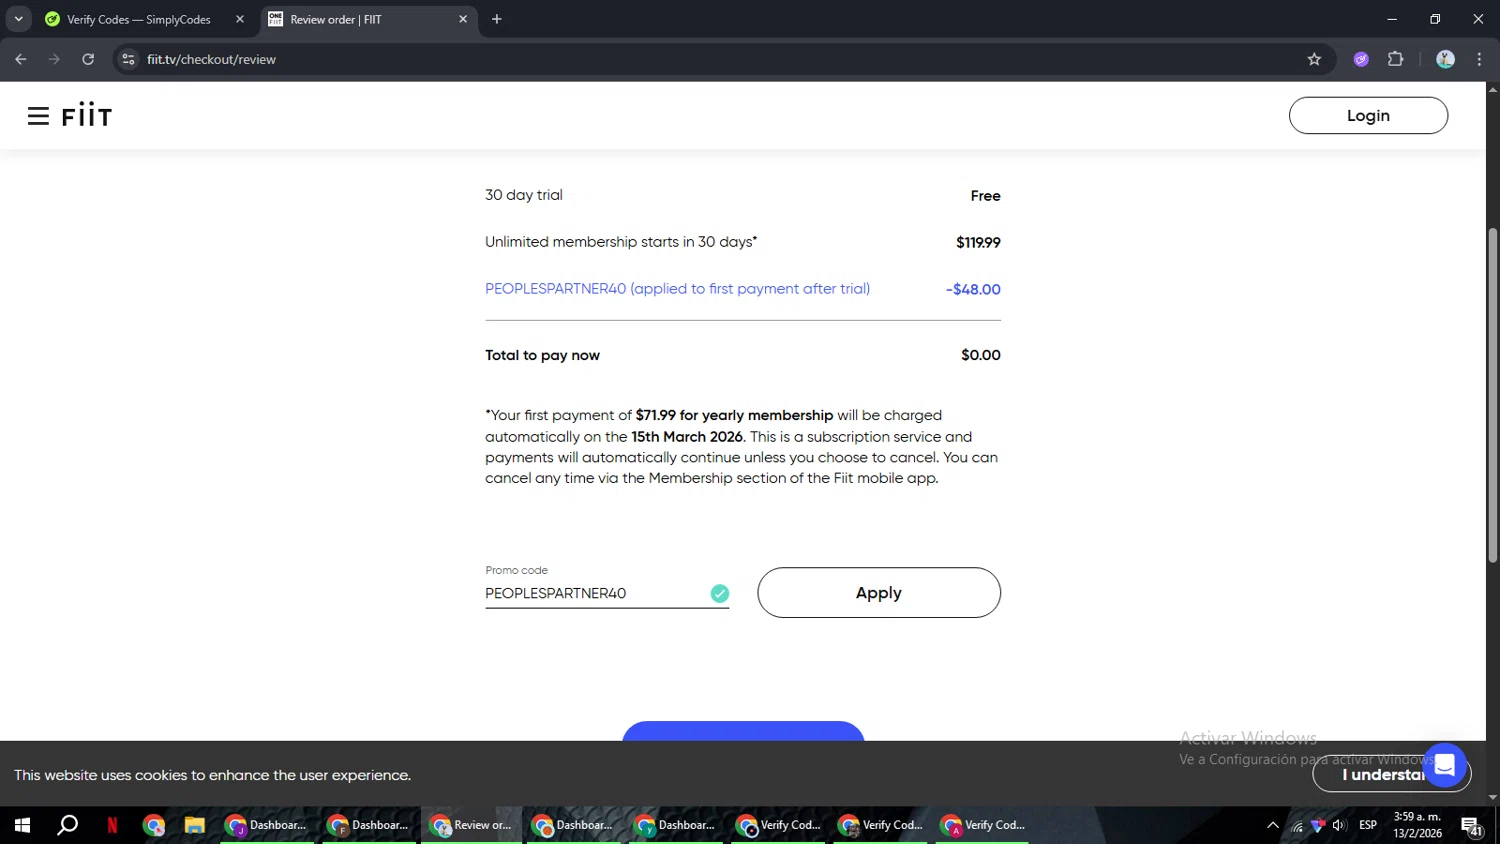Open the purple extension icon
This screenshot has width=1500, height=844.
[1361, 59]
